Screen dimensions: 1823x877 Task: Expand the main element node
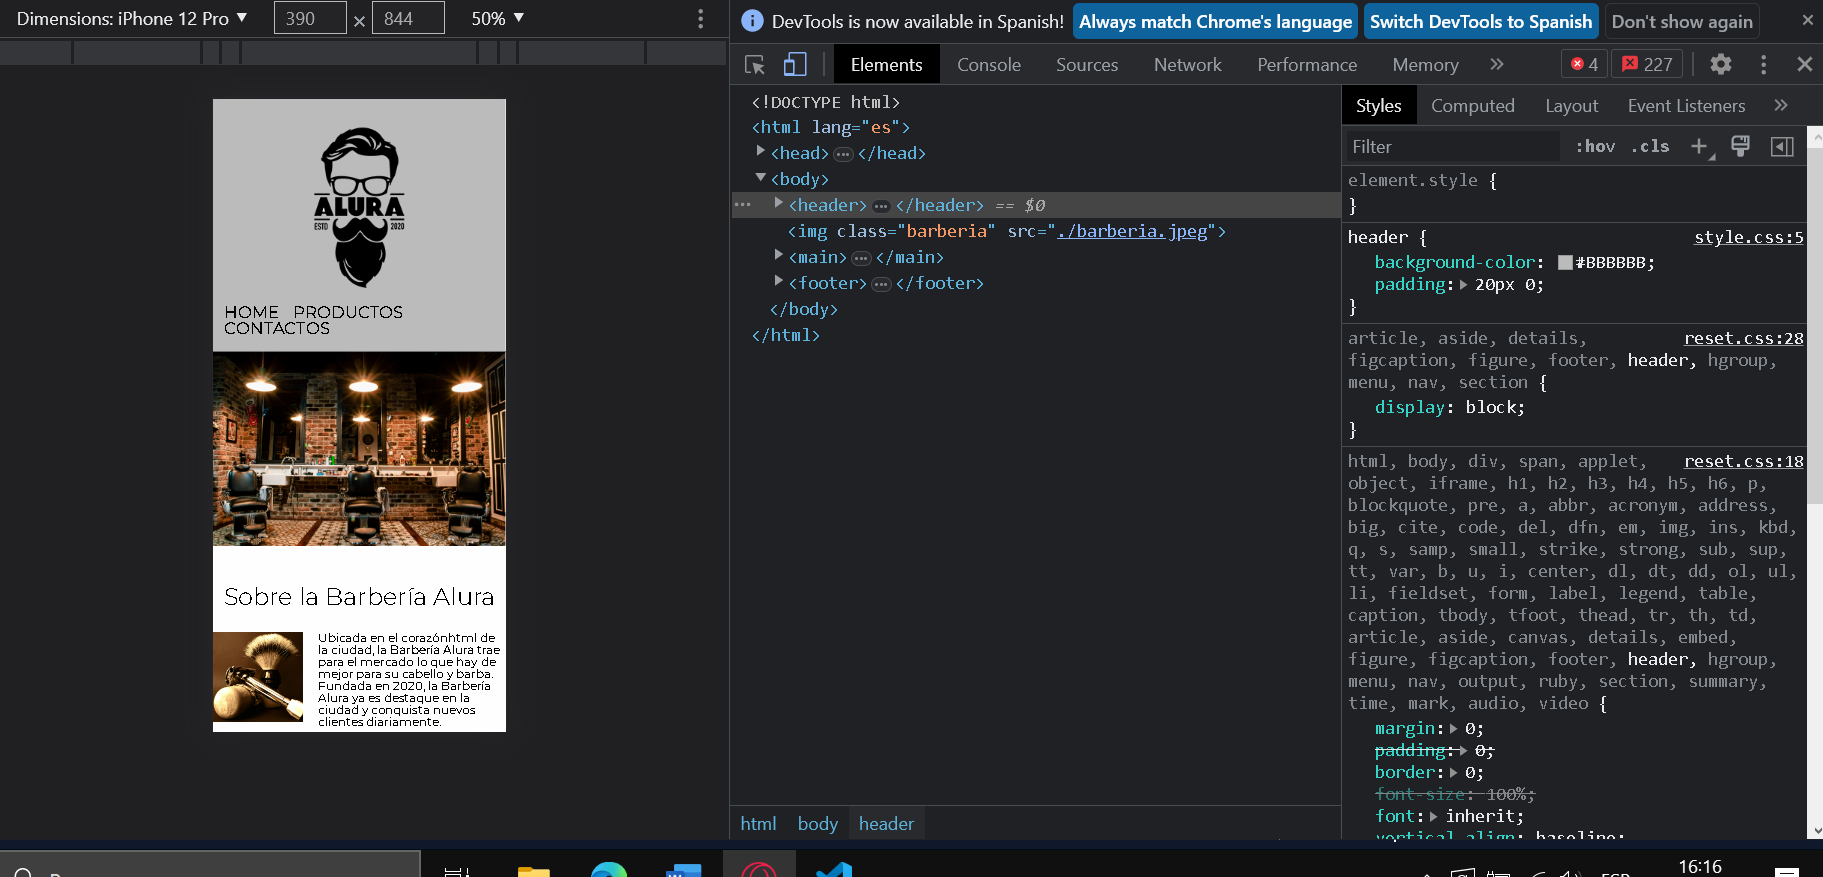coord(779,256)
